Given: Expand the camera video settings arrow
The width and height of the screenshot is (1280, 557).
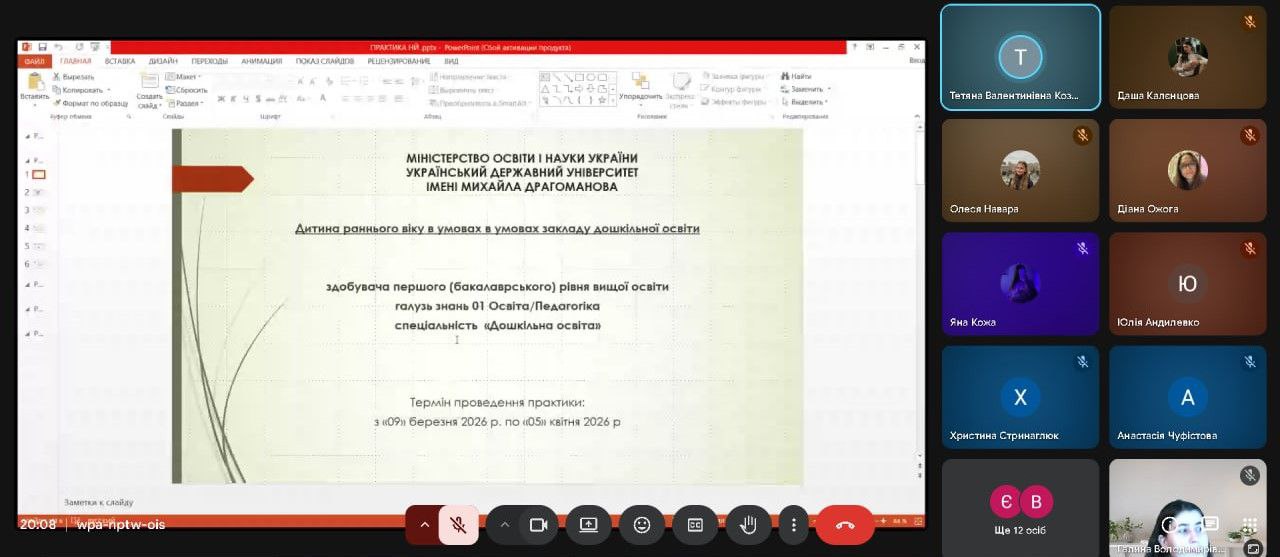Looking at the screenshot, I should [x=505, y=525].
